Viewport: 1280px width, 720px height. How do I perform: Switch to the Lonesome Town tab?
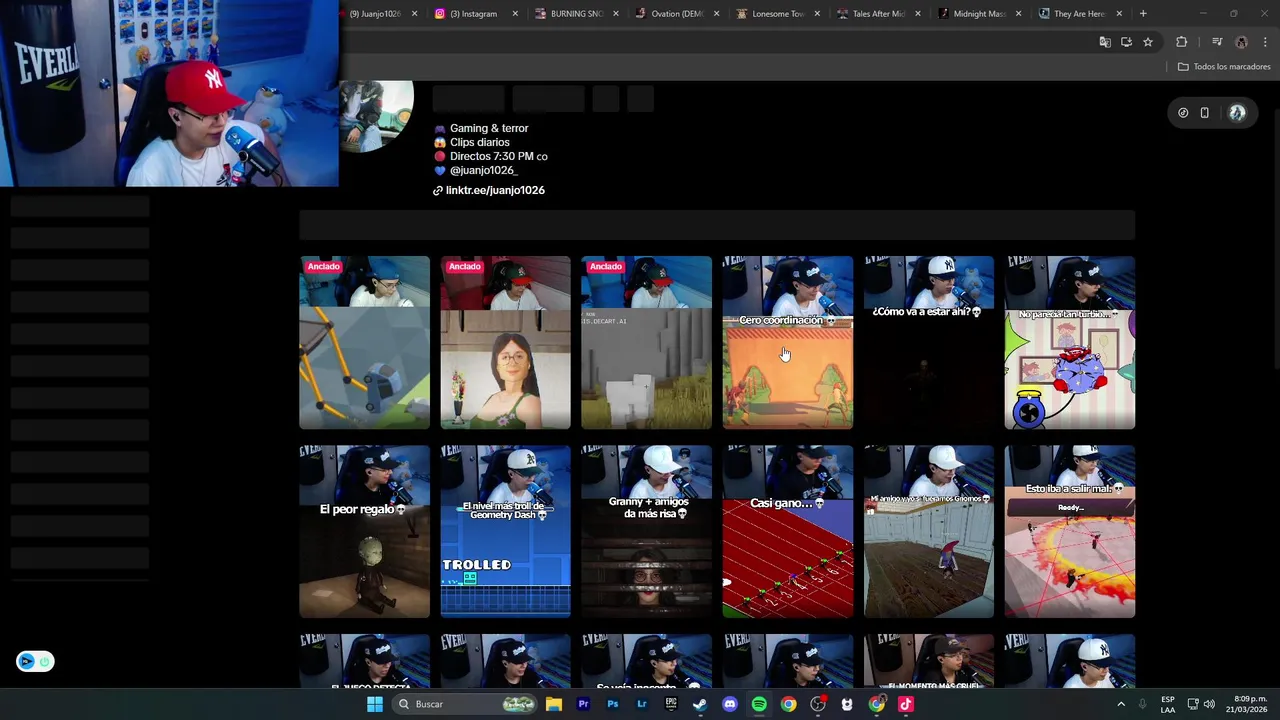coord(778,14)
